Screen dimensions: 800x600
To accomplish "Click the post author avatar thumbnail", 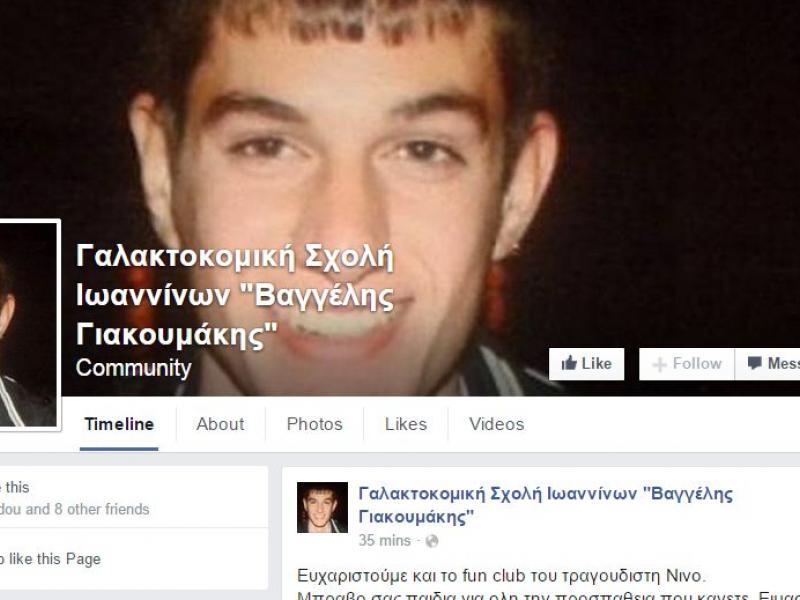I will pyautogui.click(x=322, y=507).
